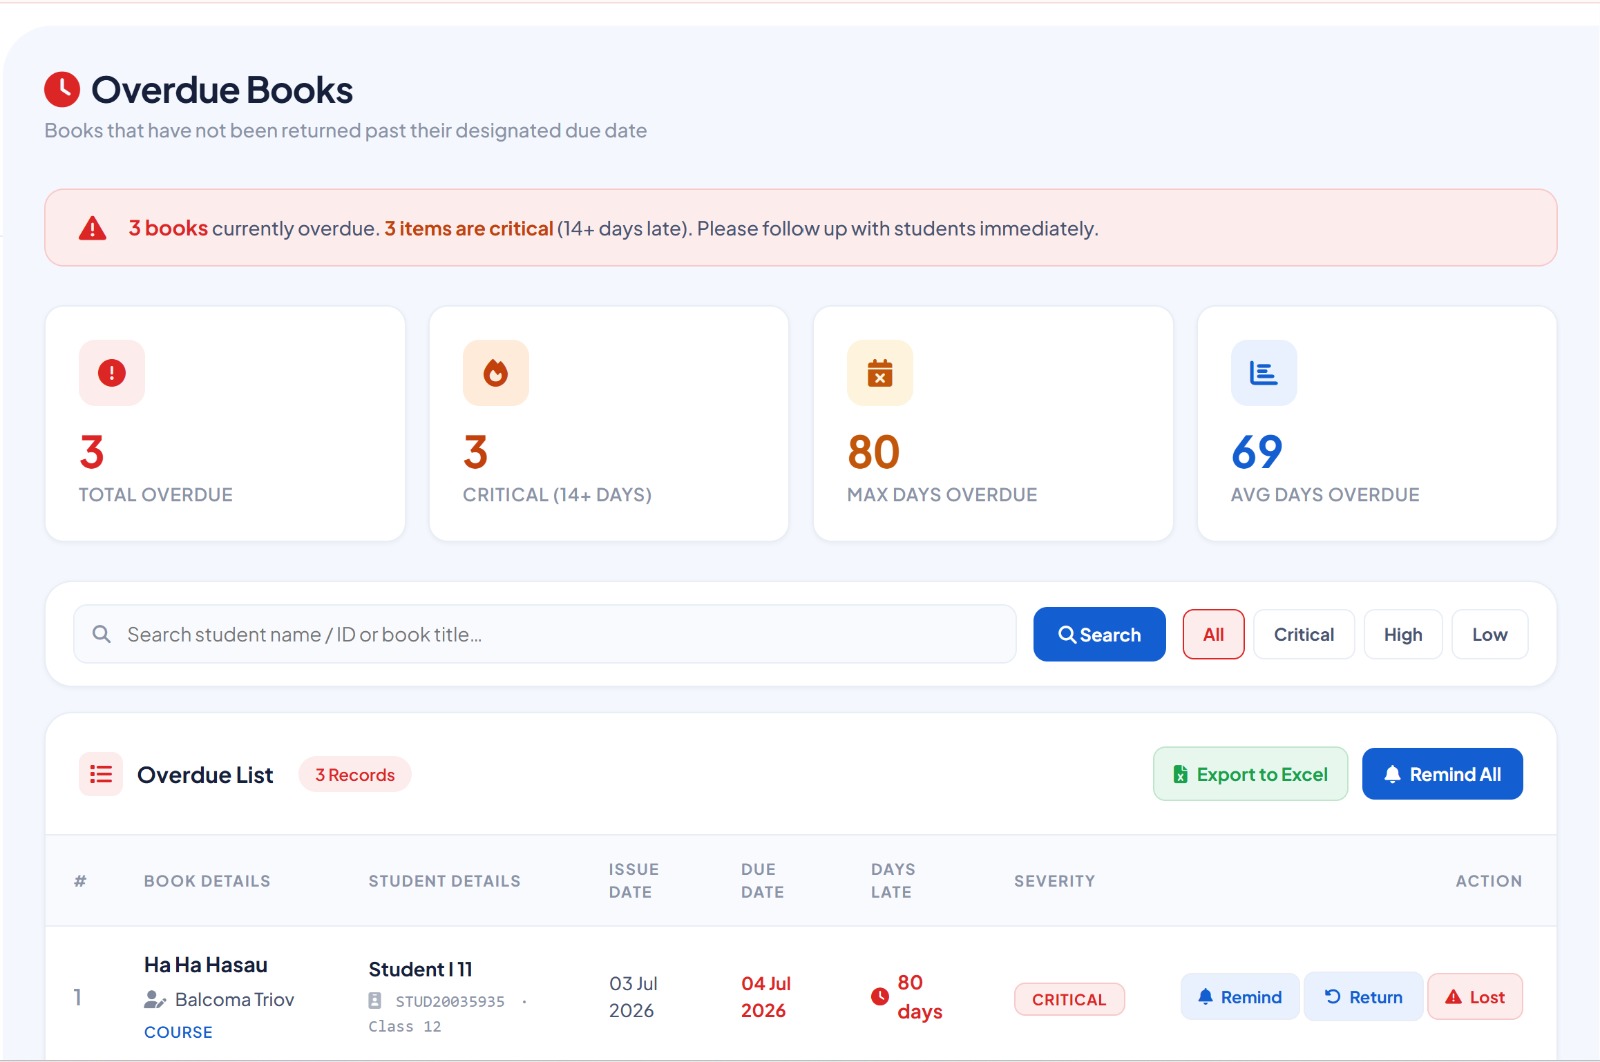Filter list by High severity

point(1403,634)
